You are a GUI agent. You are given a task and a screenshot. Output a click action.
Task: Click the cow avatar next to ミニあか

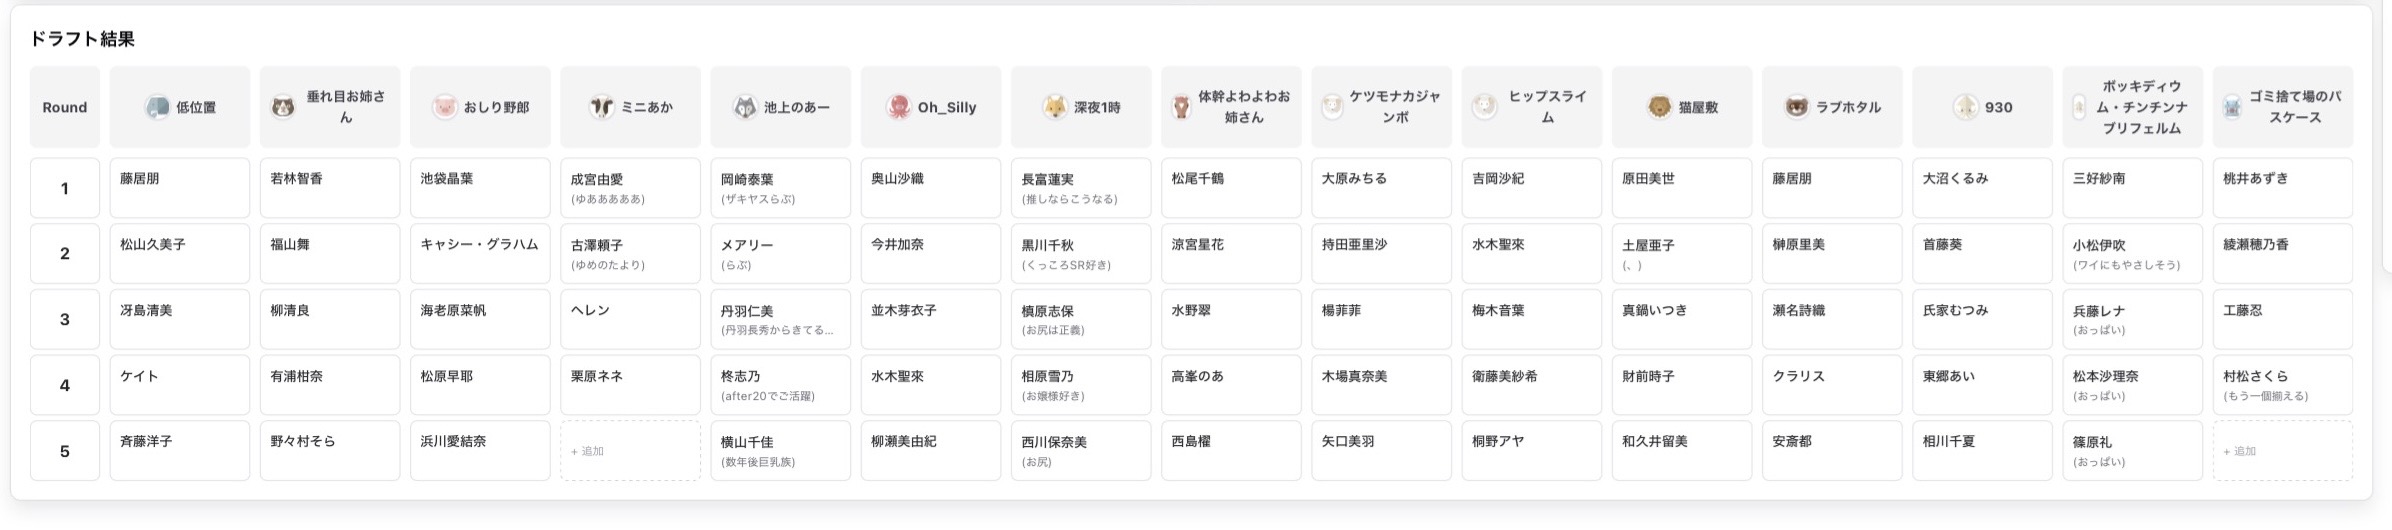click(601, 107)
